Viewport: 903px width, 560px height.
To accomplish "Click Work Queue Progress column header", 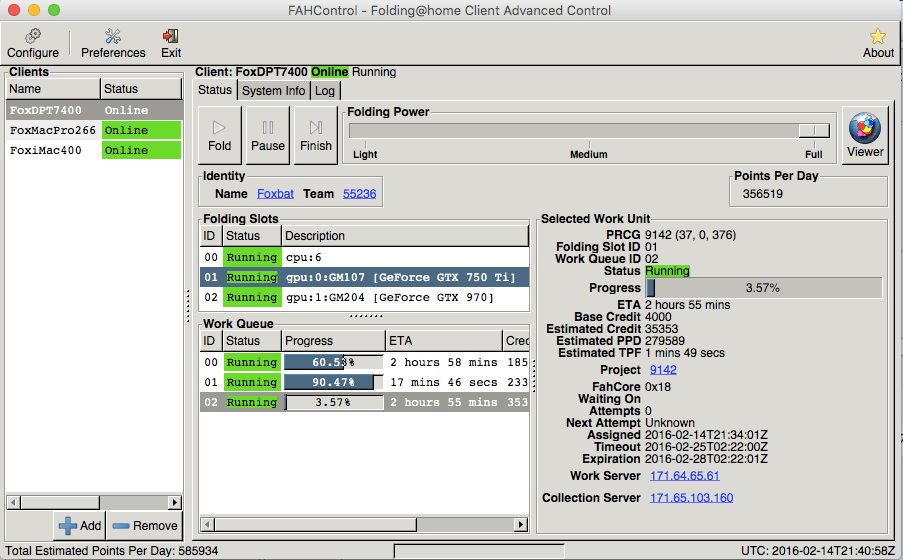I will (x=333, y=340).
